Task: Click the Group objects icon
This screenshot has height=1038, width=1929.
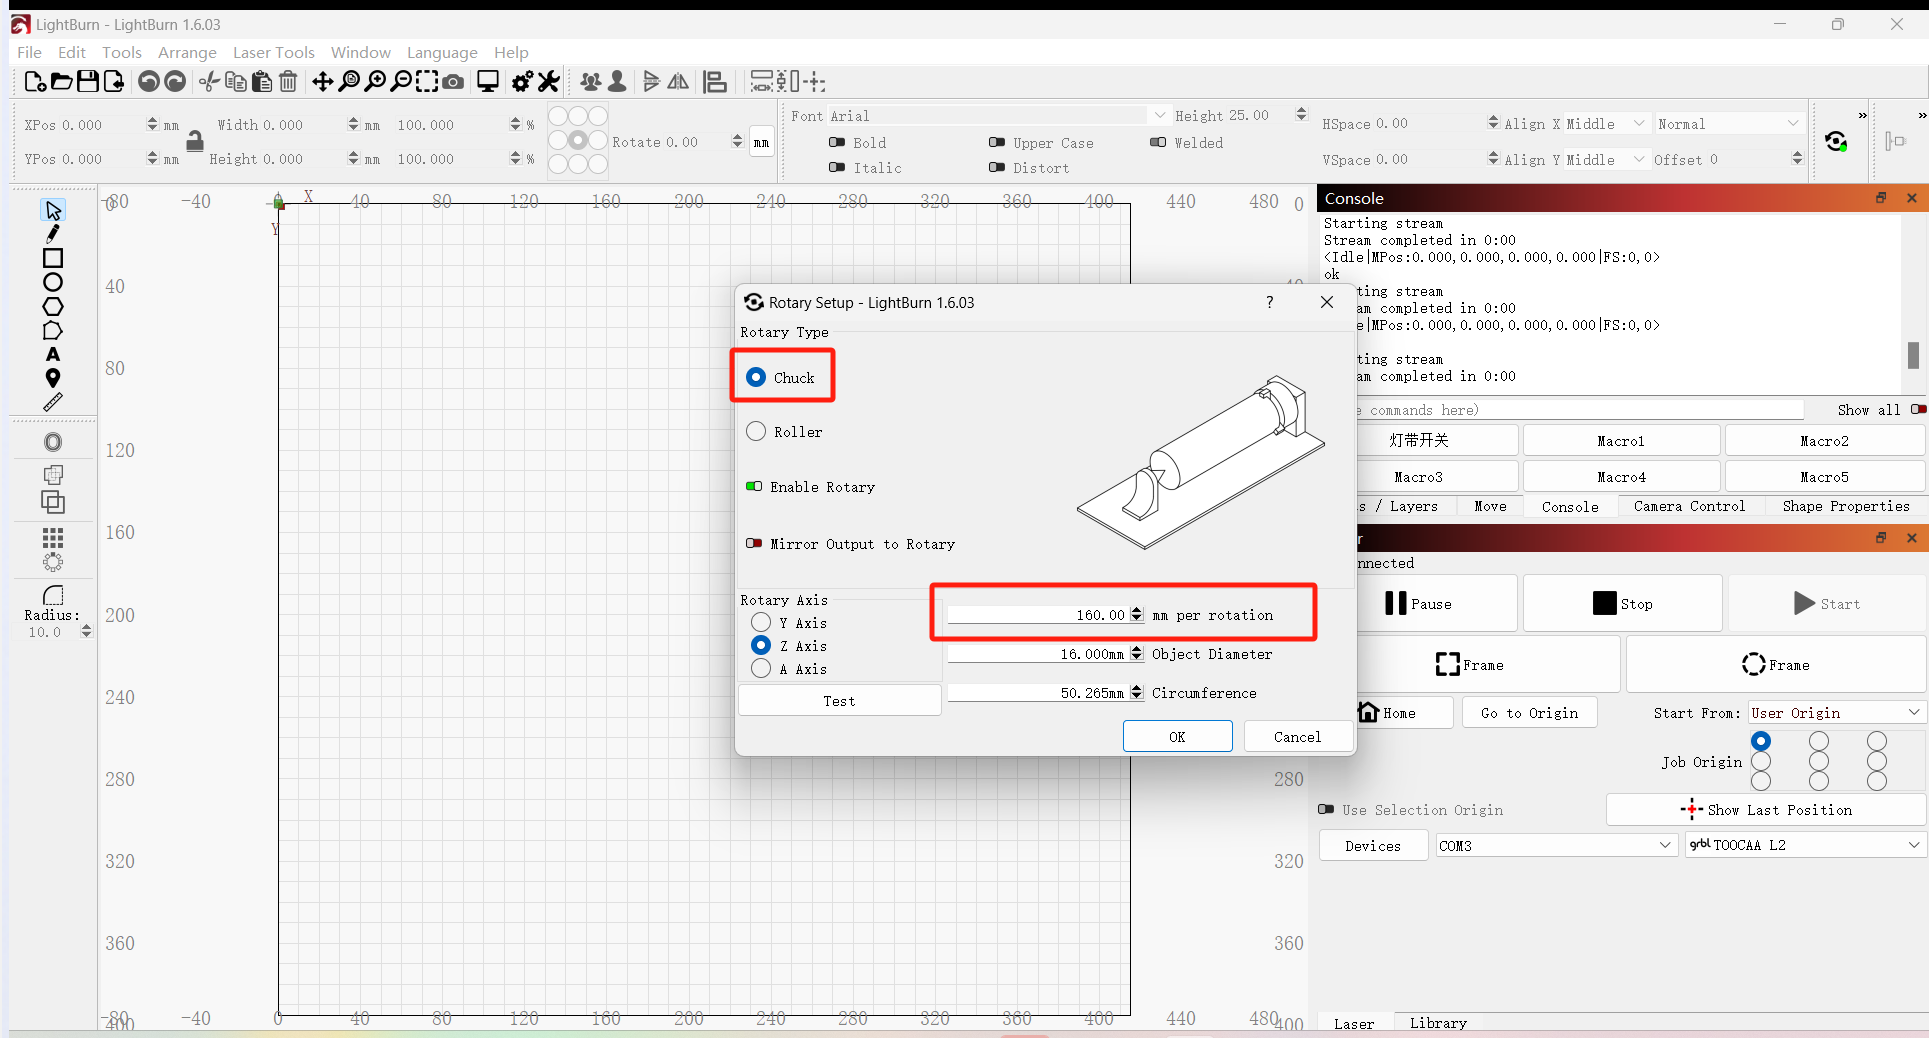Action: click(591, 82)
